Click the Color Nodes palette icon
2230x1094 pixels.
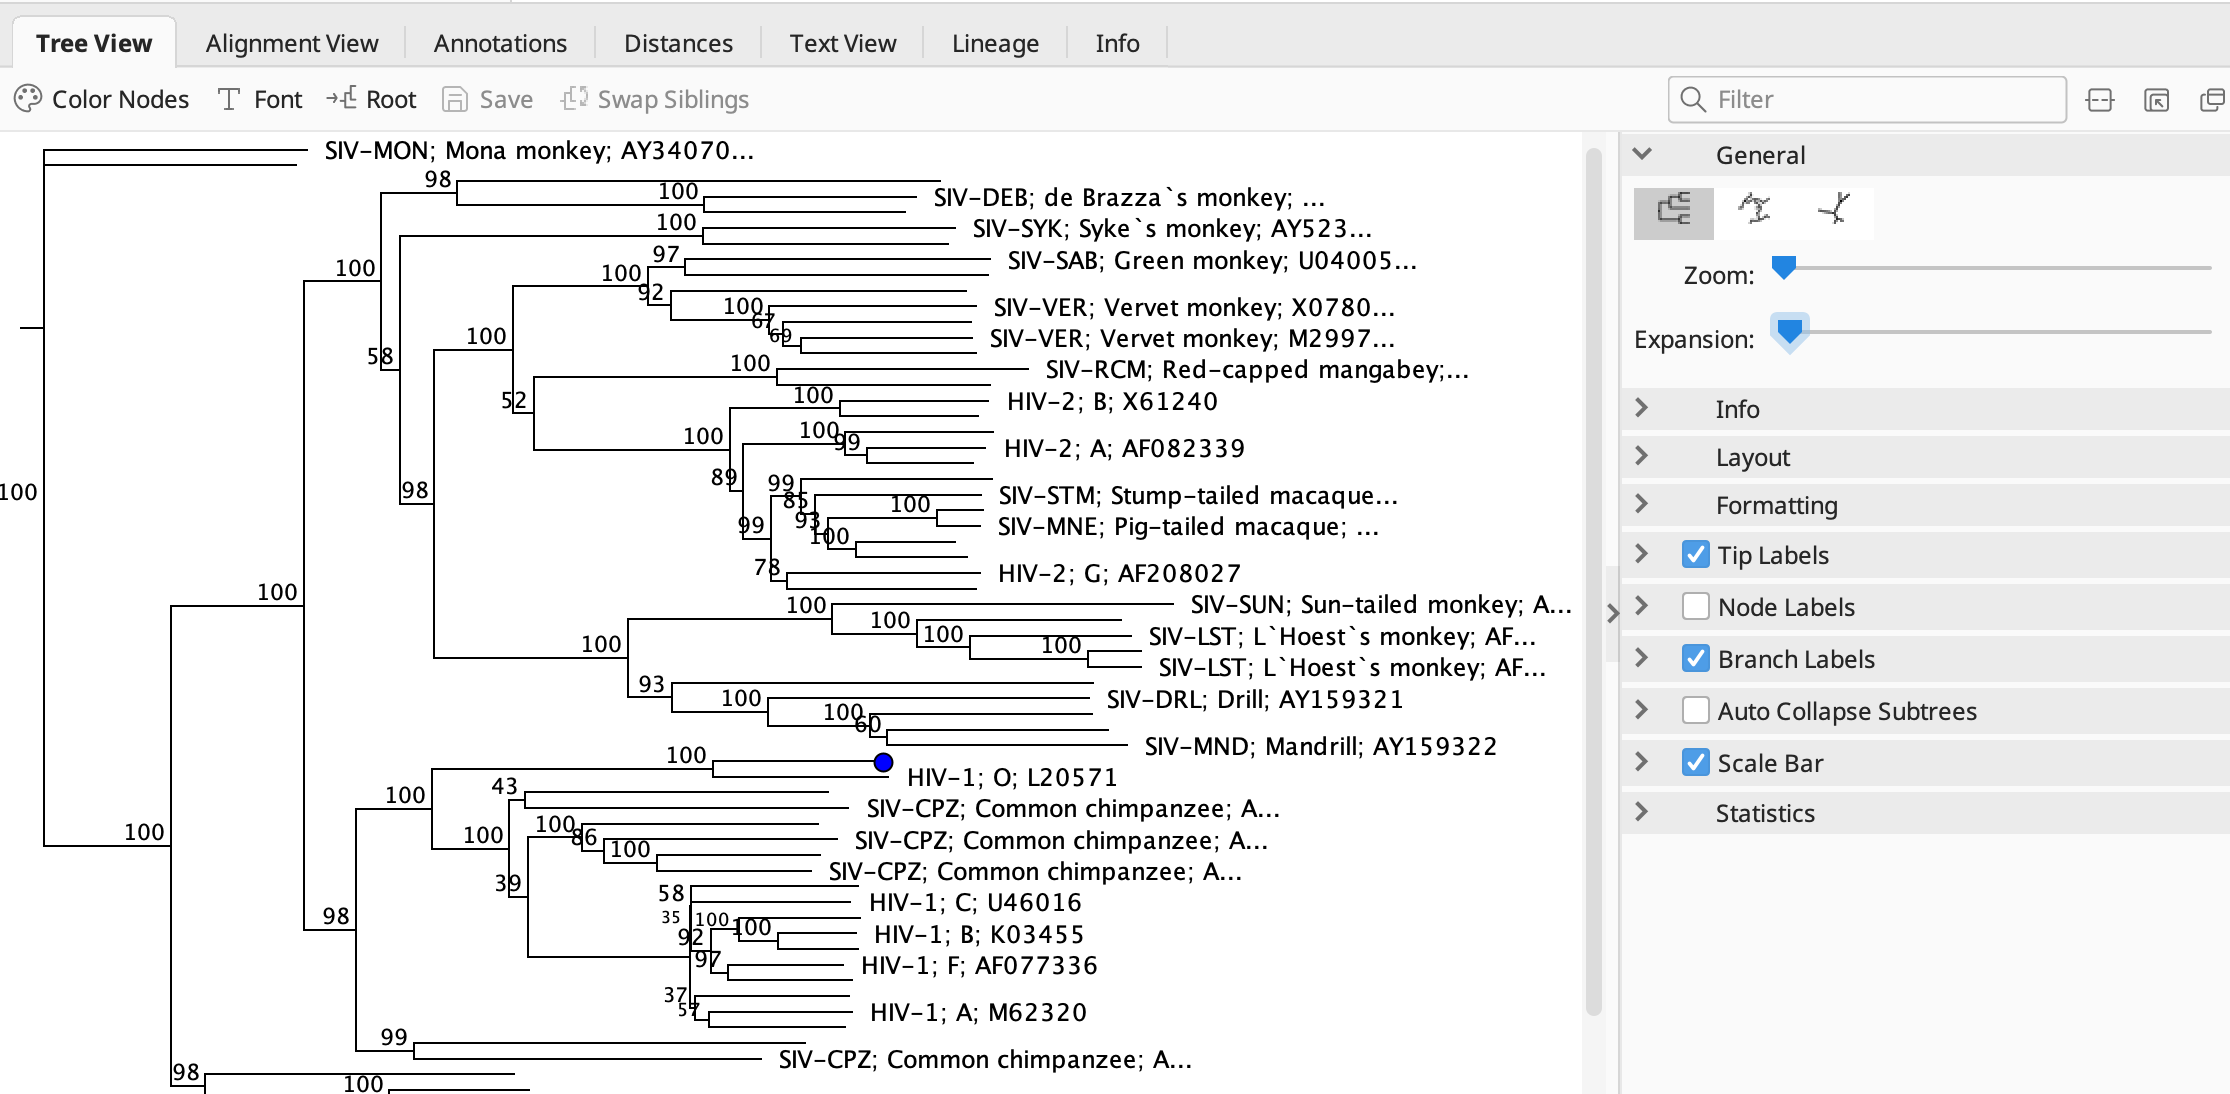click(x=28, y=99)
